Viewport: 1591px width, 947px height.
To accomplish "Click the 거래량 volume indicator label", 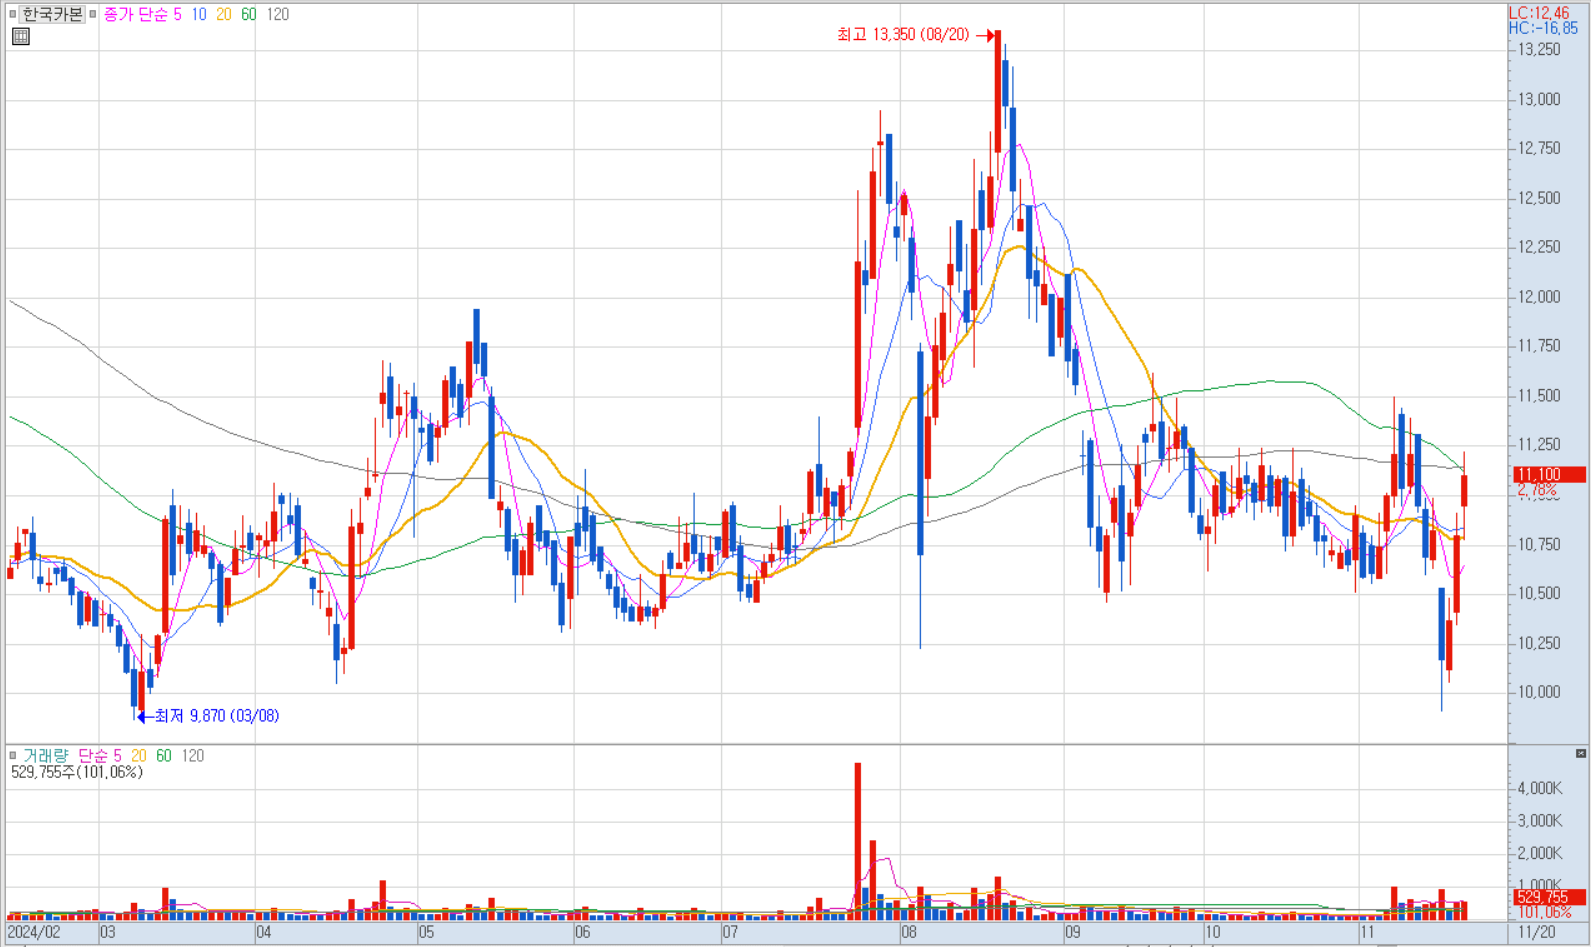I will 46,756.
